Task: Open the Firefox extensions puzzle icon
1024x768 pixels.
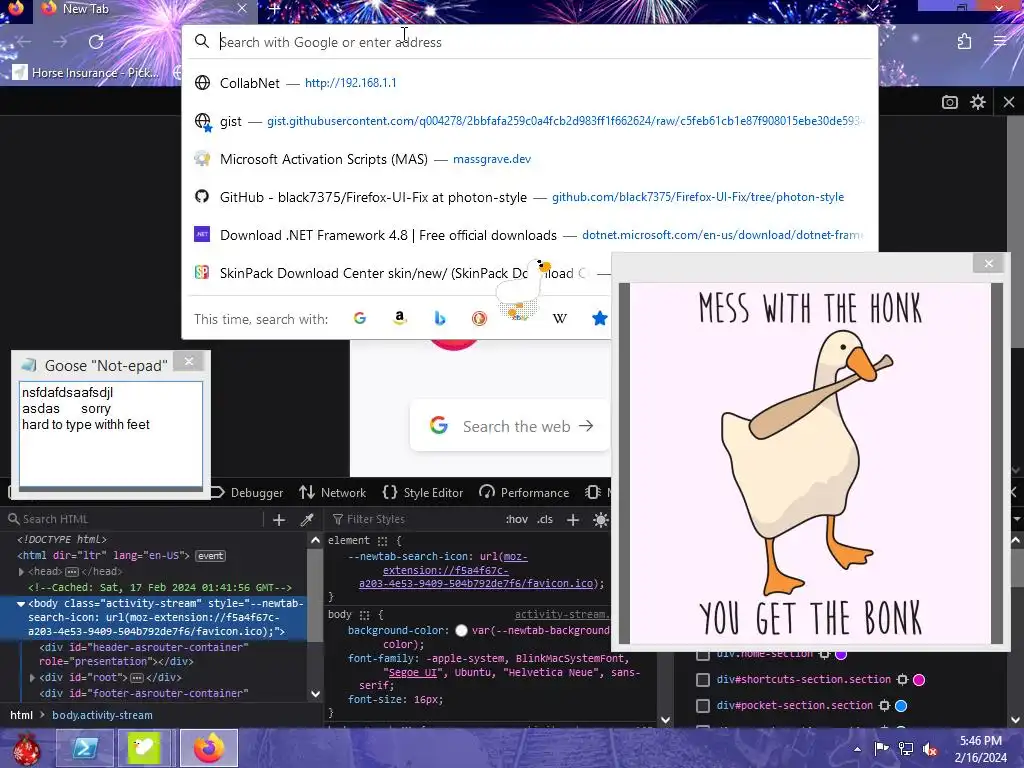Action: tap(964, 42)
